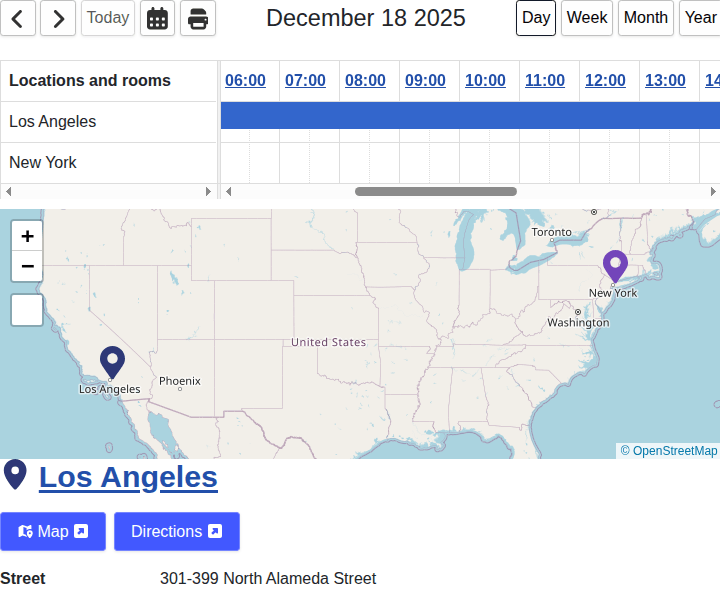Go to the previous day arrow
The width and height of the screenshot is (720, 600).
point(18,18)
